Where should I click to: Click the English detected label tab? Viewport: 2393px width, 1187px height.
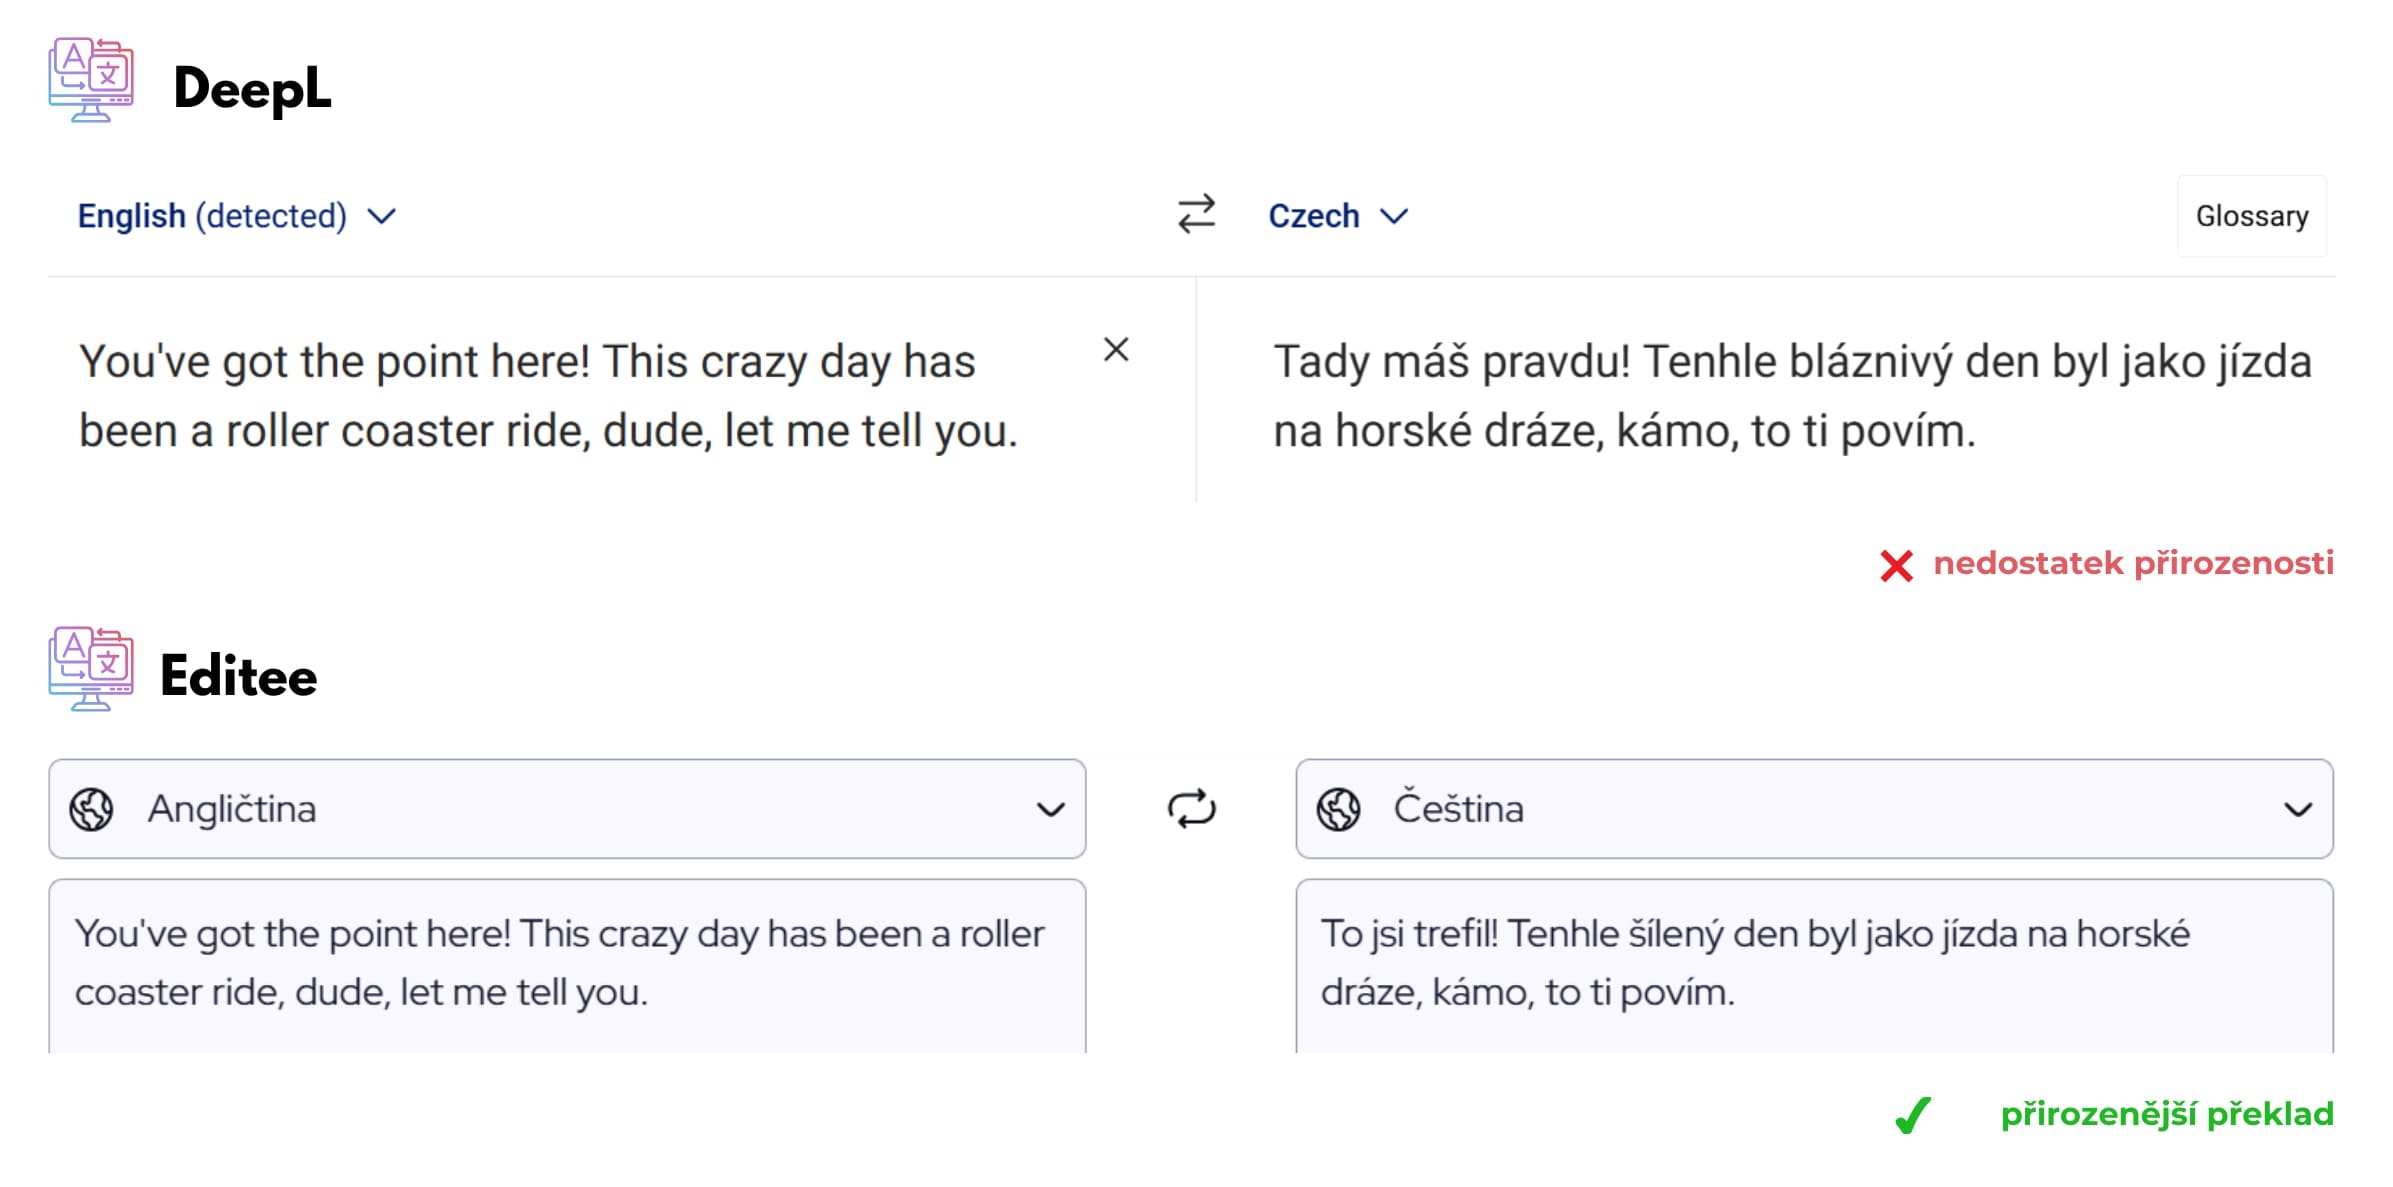click(x=235, y=214)
